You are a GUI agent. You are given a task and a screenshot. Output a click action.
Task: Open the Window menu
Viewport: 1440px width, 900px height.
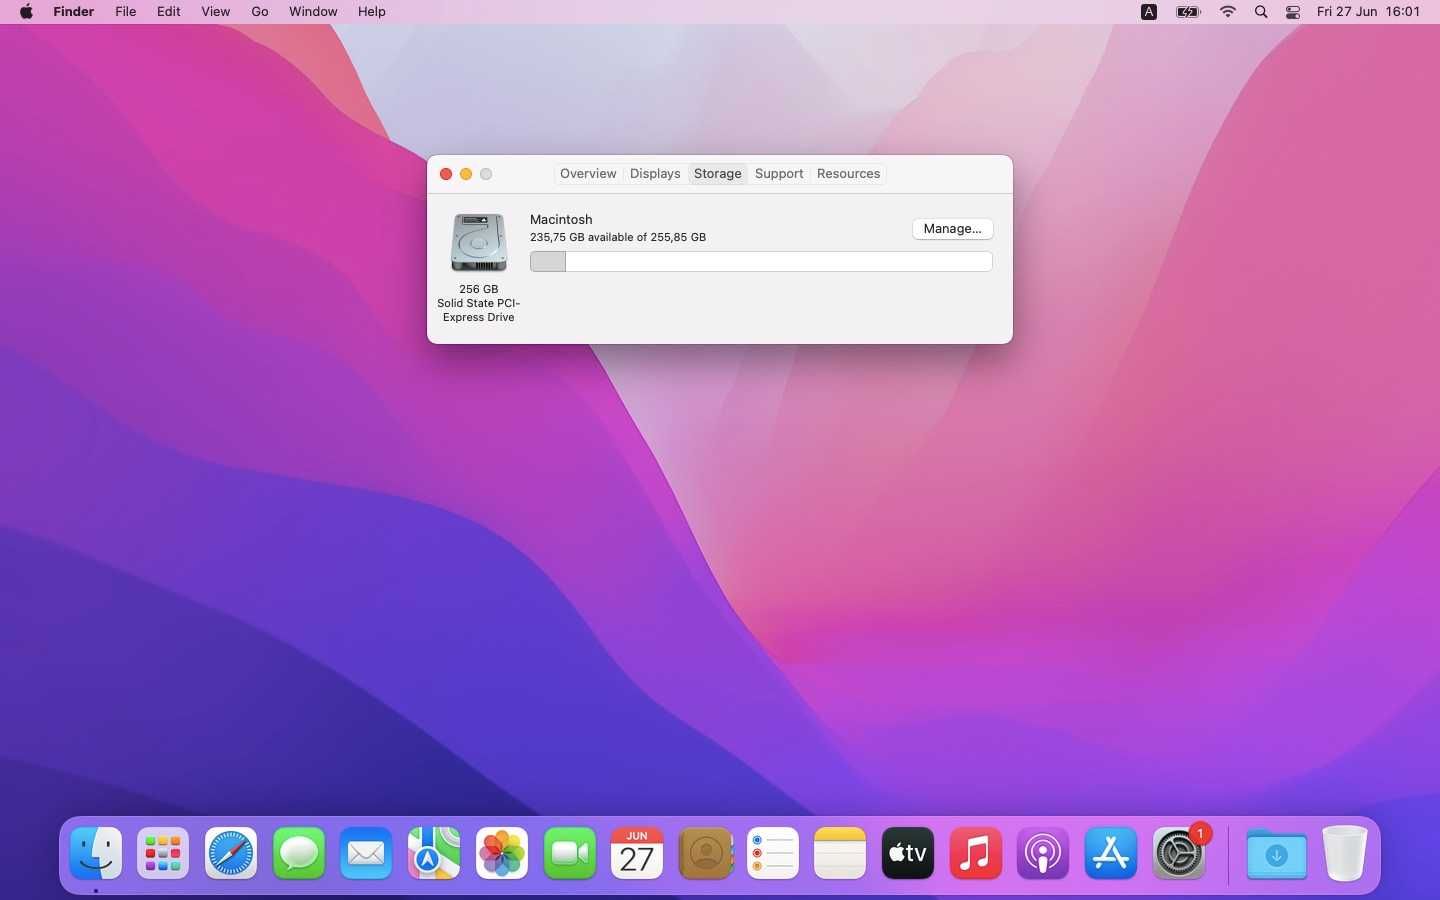click(x=313, y=12)
